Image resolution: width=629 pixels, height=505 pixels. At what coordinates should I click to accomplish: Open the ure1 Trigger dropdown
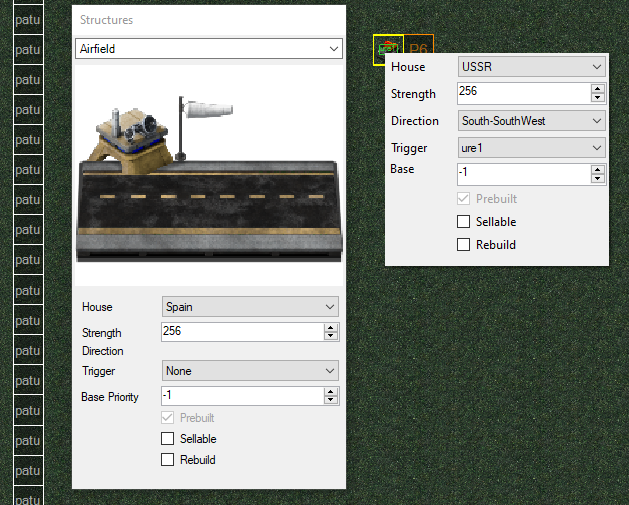[x=532, y=148]
